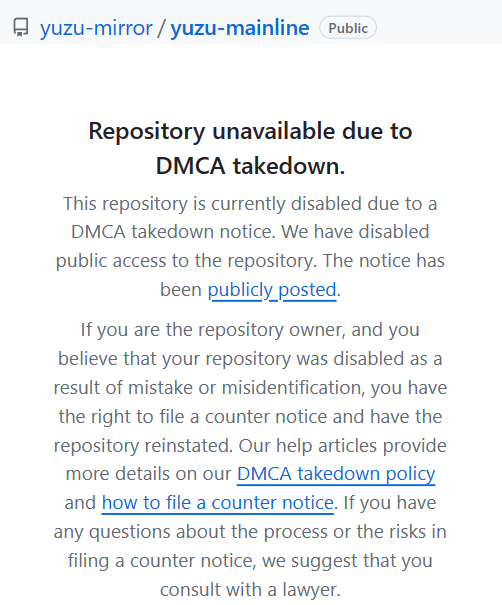Click the slash separator in repository path
This screenshot has height=605, width=502.
pyautogui.click(x=161, y=28)
